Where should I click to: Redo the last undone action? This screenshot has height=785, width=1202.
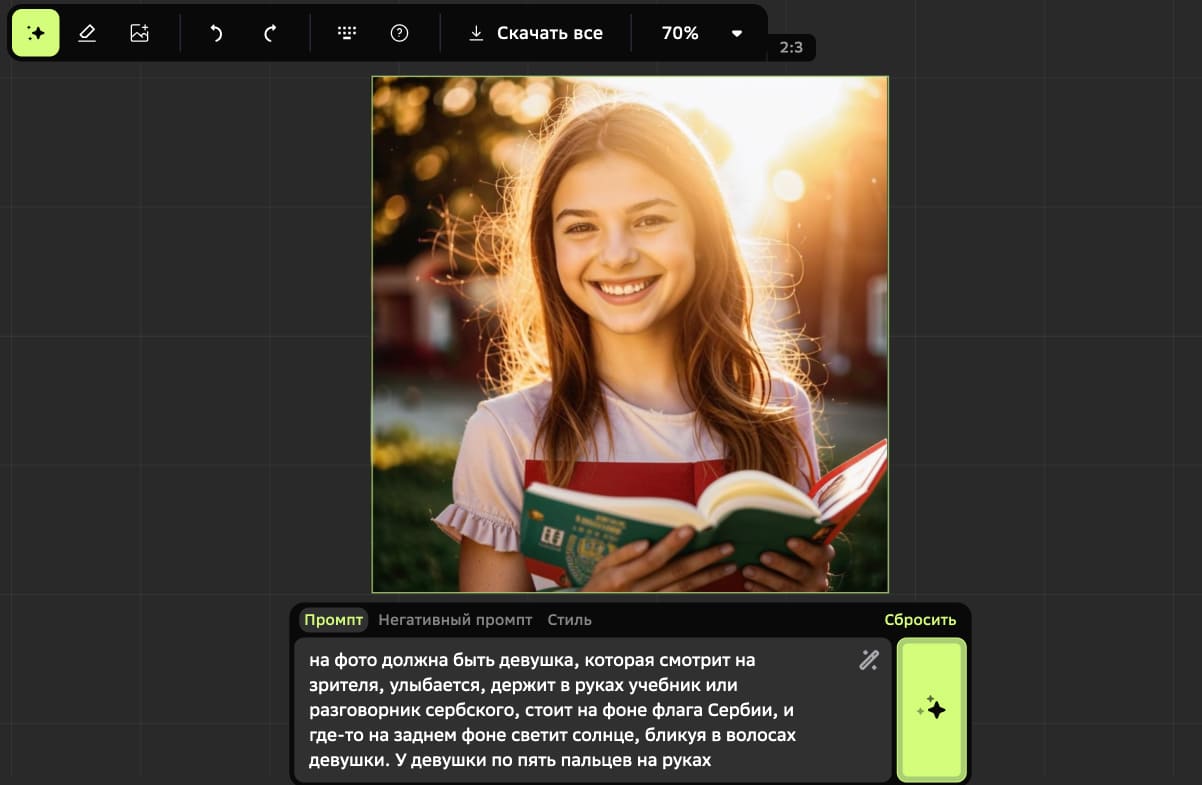click(269, 33)
